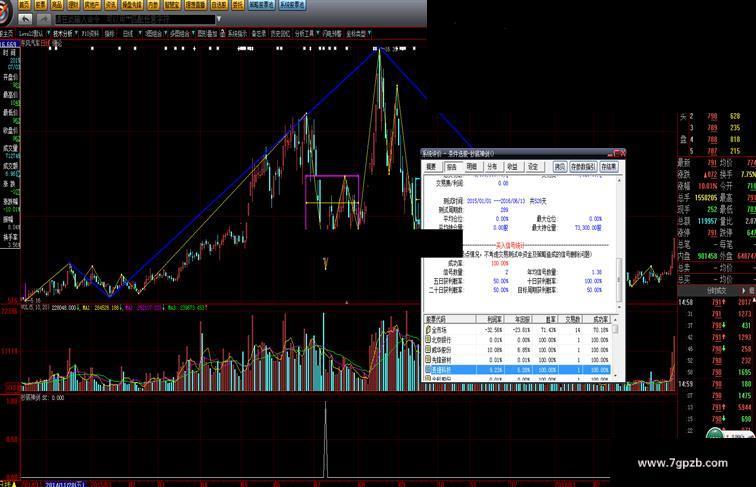Sort by the 成功率 column header
Image resolution: width=756 pixels, height=487 pixels.
tap(598, 319)
